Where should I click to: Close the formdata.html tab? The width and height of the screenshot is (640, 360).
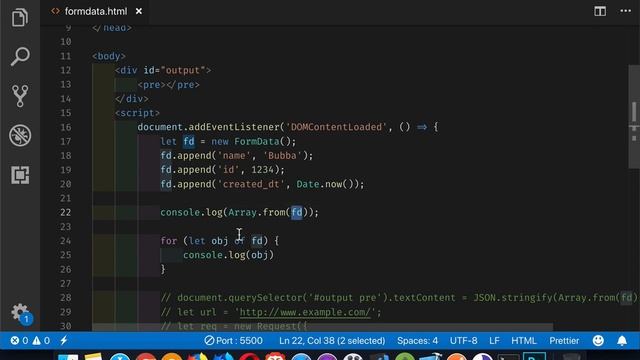[139, 11]
